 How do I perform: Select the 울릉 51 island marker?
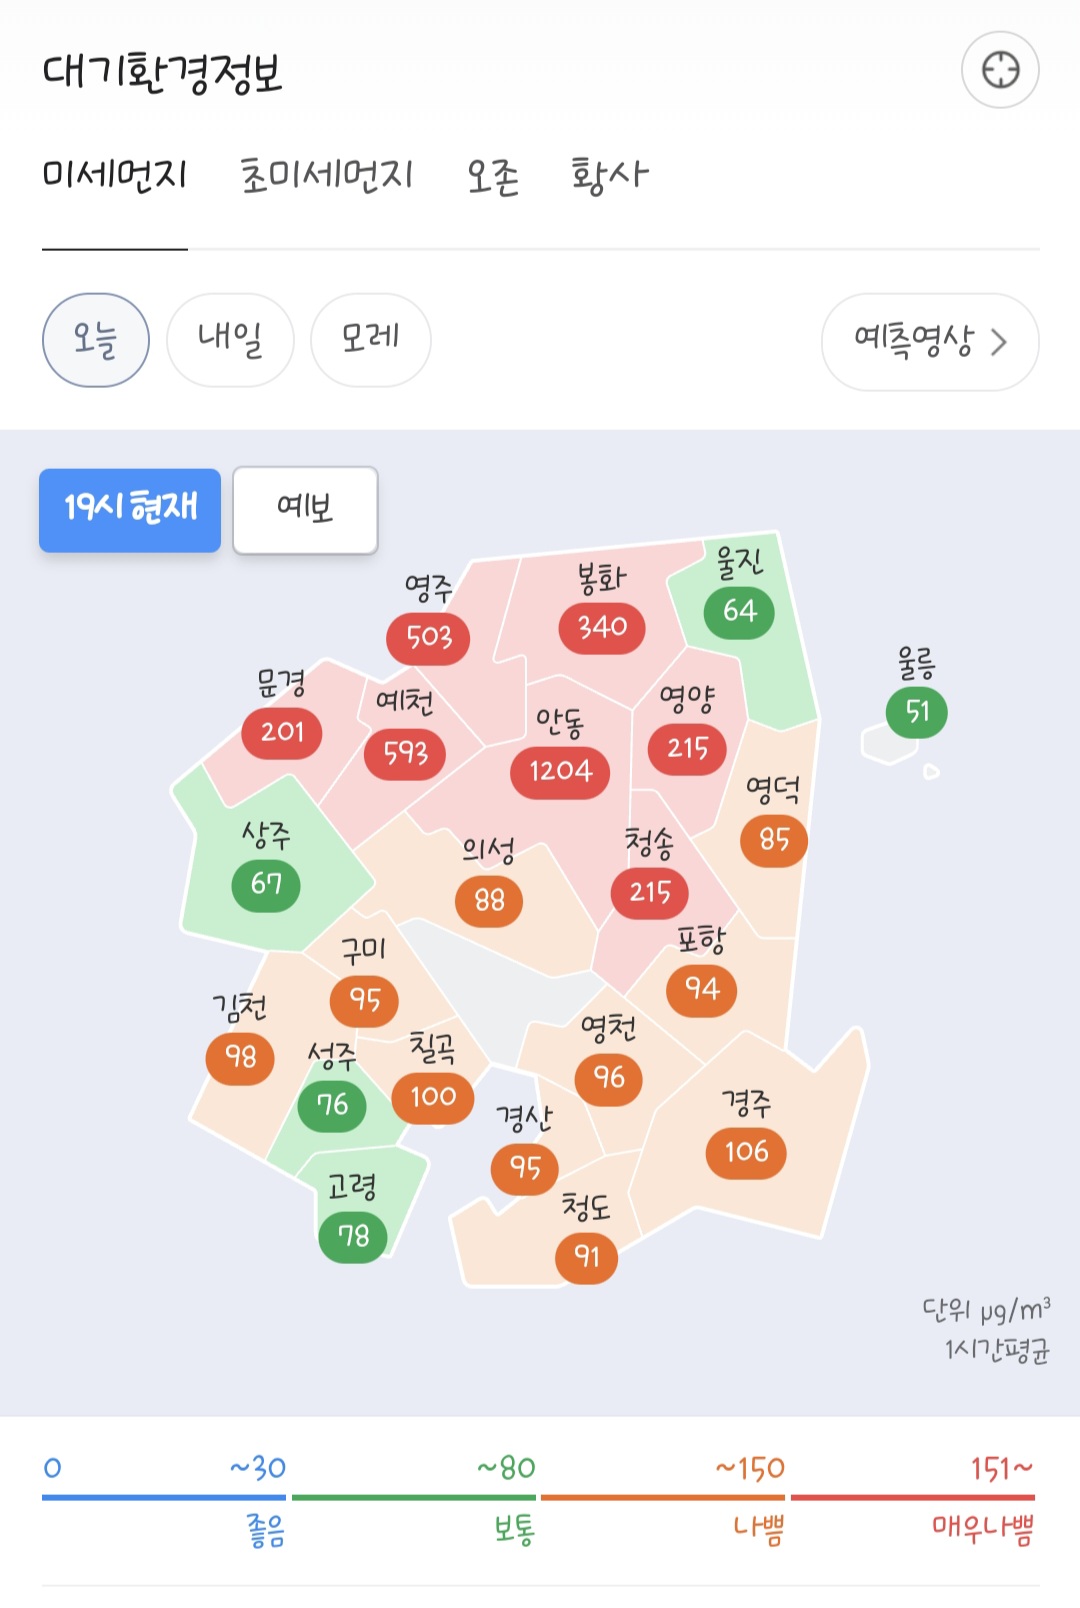click(x=916, y=712)
